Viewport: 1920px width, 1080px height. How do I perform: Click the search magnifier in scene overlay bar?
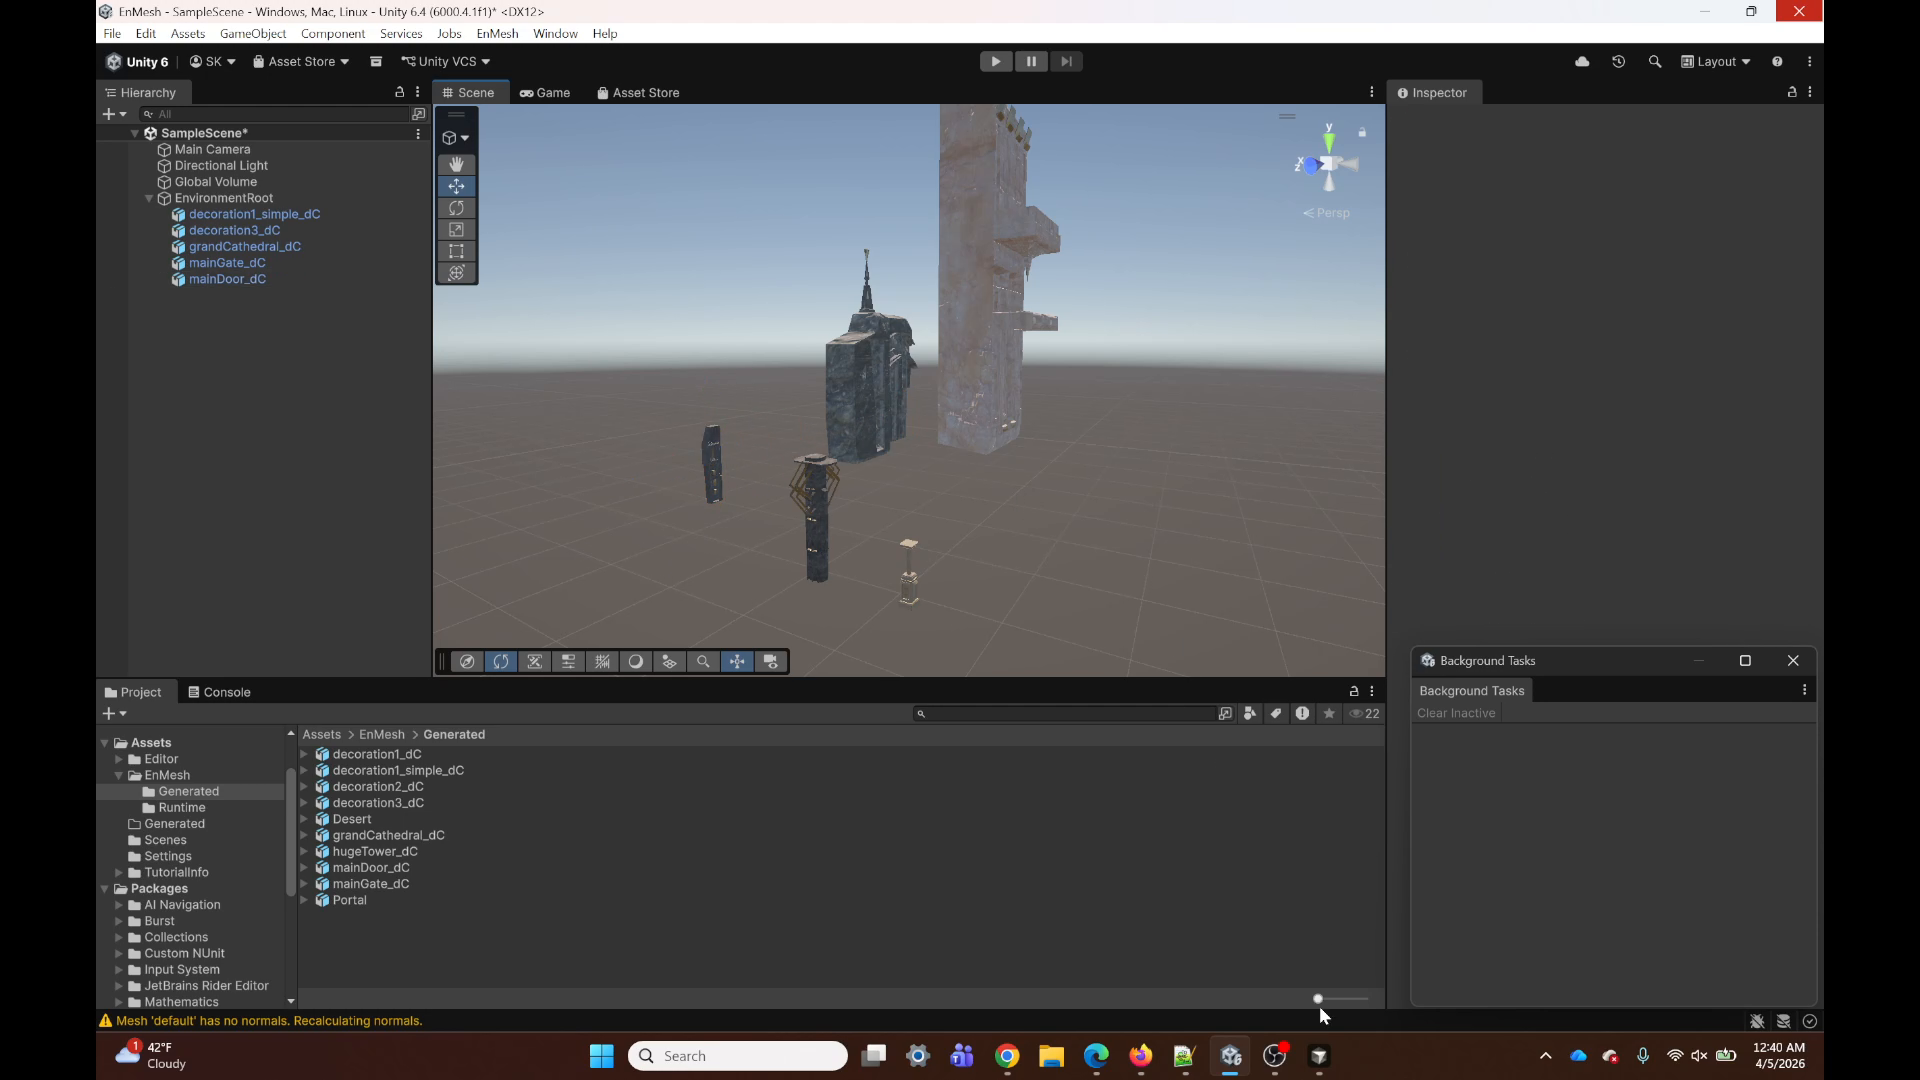(x=703, y=662)
